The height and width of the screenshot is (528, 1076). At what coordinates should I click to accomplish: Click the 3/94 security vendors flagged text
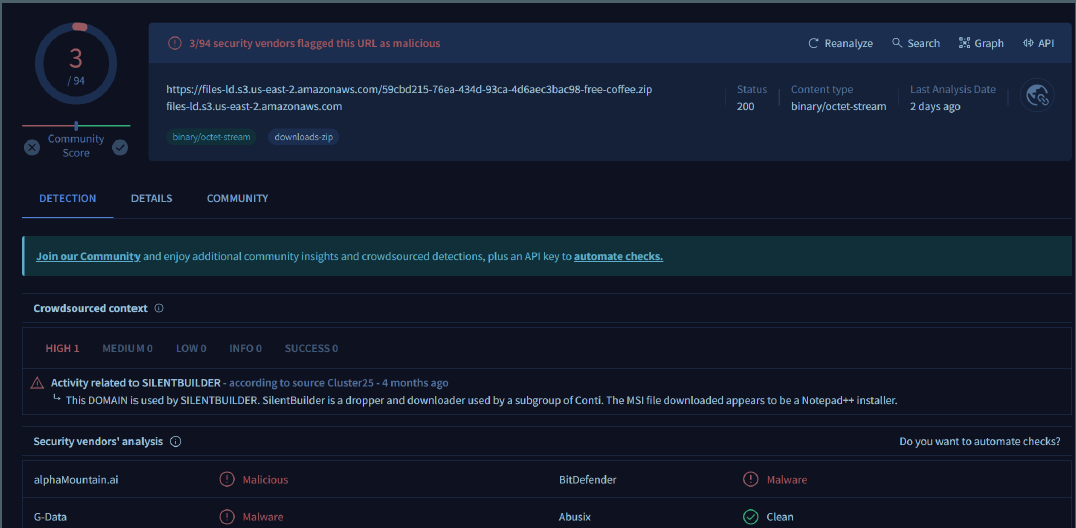coord(315,43)
